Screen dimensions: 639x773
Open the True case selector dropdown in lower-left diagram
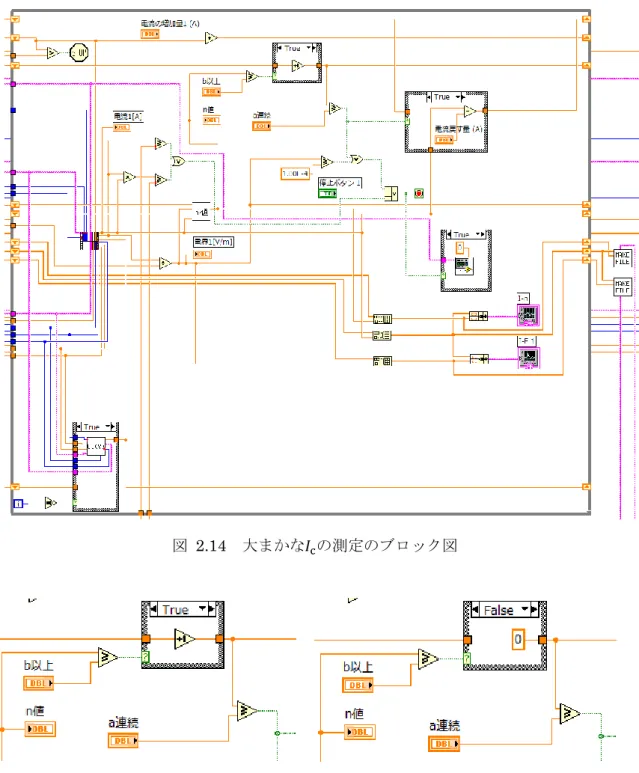203,609
